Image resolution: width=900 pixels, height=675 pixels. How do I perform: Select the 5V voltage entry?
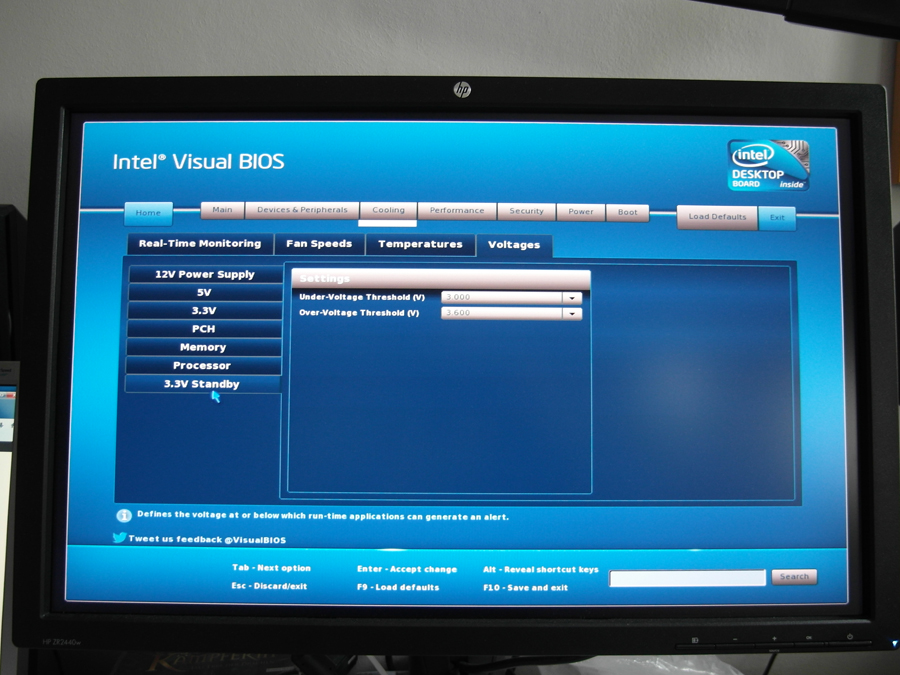pos(204,293)
